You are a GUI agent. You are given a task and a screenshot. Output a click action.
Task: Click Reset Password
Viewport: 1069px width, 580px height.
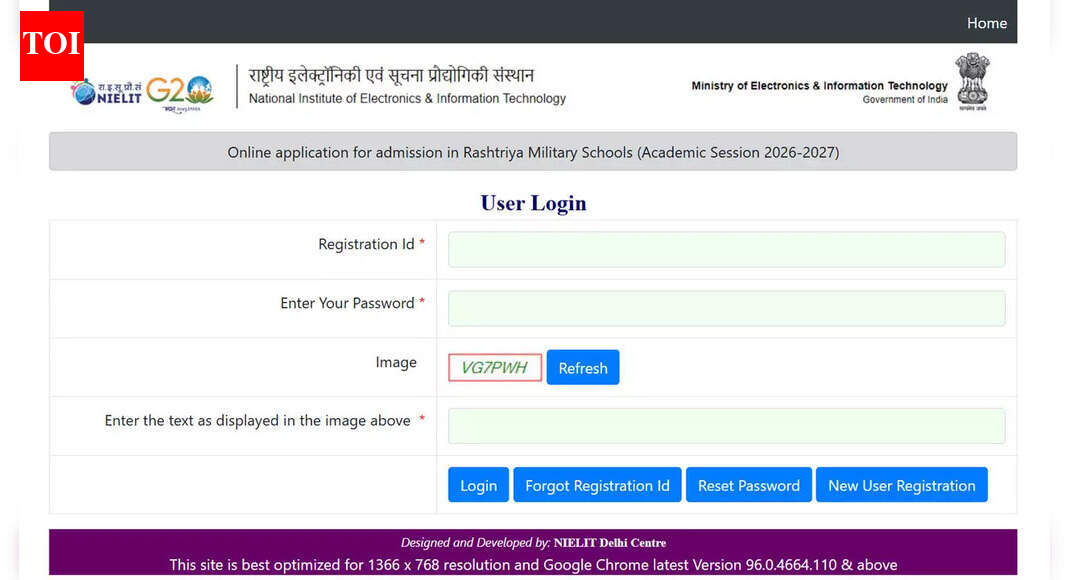tap(748, 485)
